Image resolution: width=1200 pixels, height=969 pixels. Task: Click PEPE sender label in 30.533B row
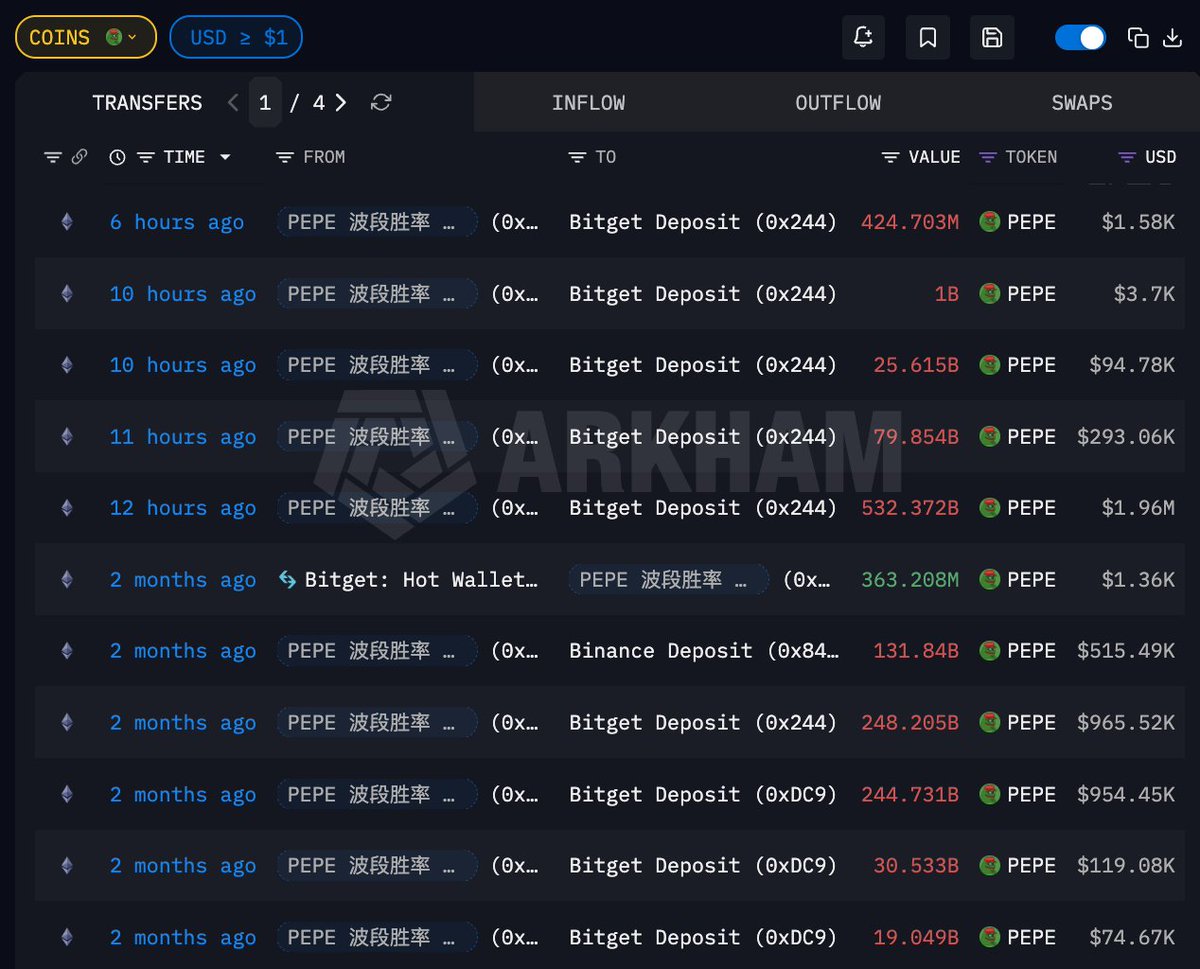tap(377, 866)
